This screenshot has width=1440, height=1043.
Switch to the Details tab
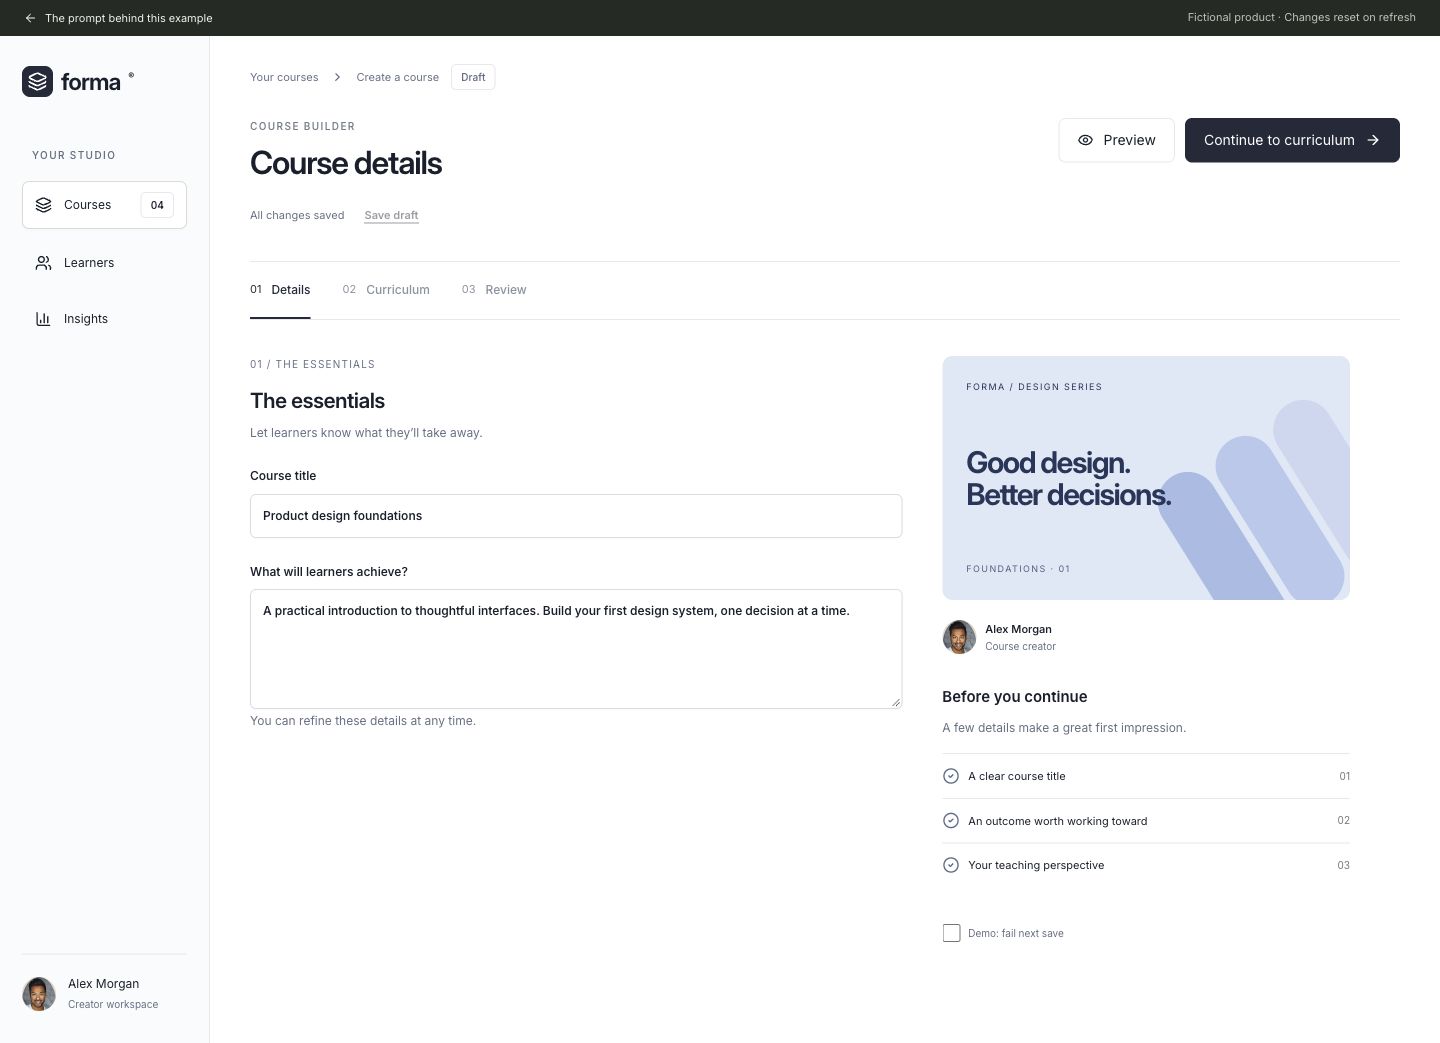tap(280, 290)
